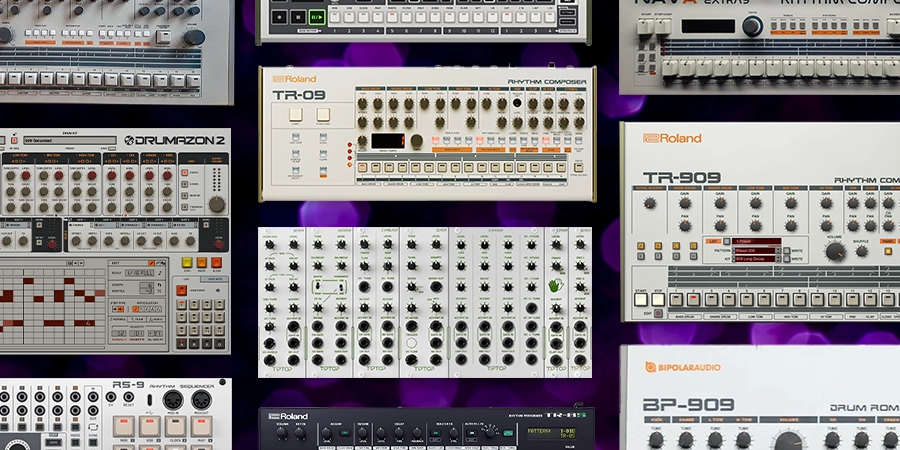Click the EDIT button below START on TR-909
The width and height of the screenshot is (900, 450).
(x=658, y=313)
